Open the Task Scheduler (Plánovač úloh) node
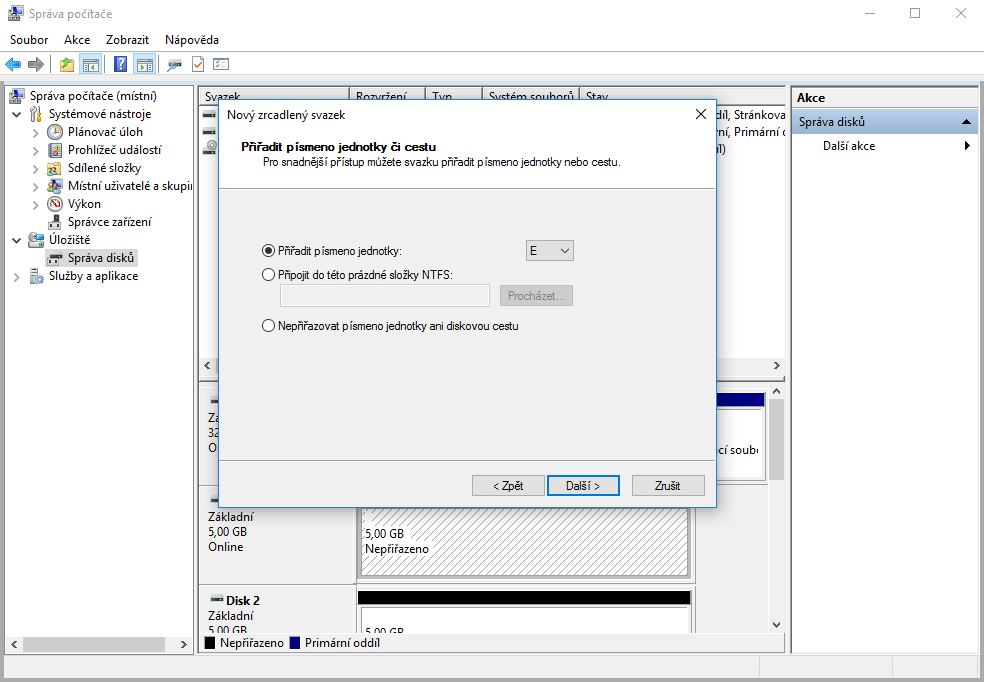The width and height of the screenshot is (984, 682). pos(105,132)
